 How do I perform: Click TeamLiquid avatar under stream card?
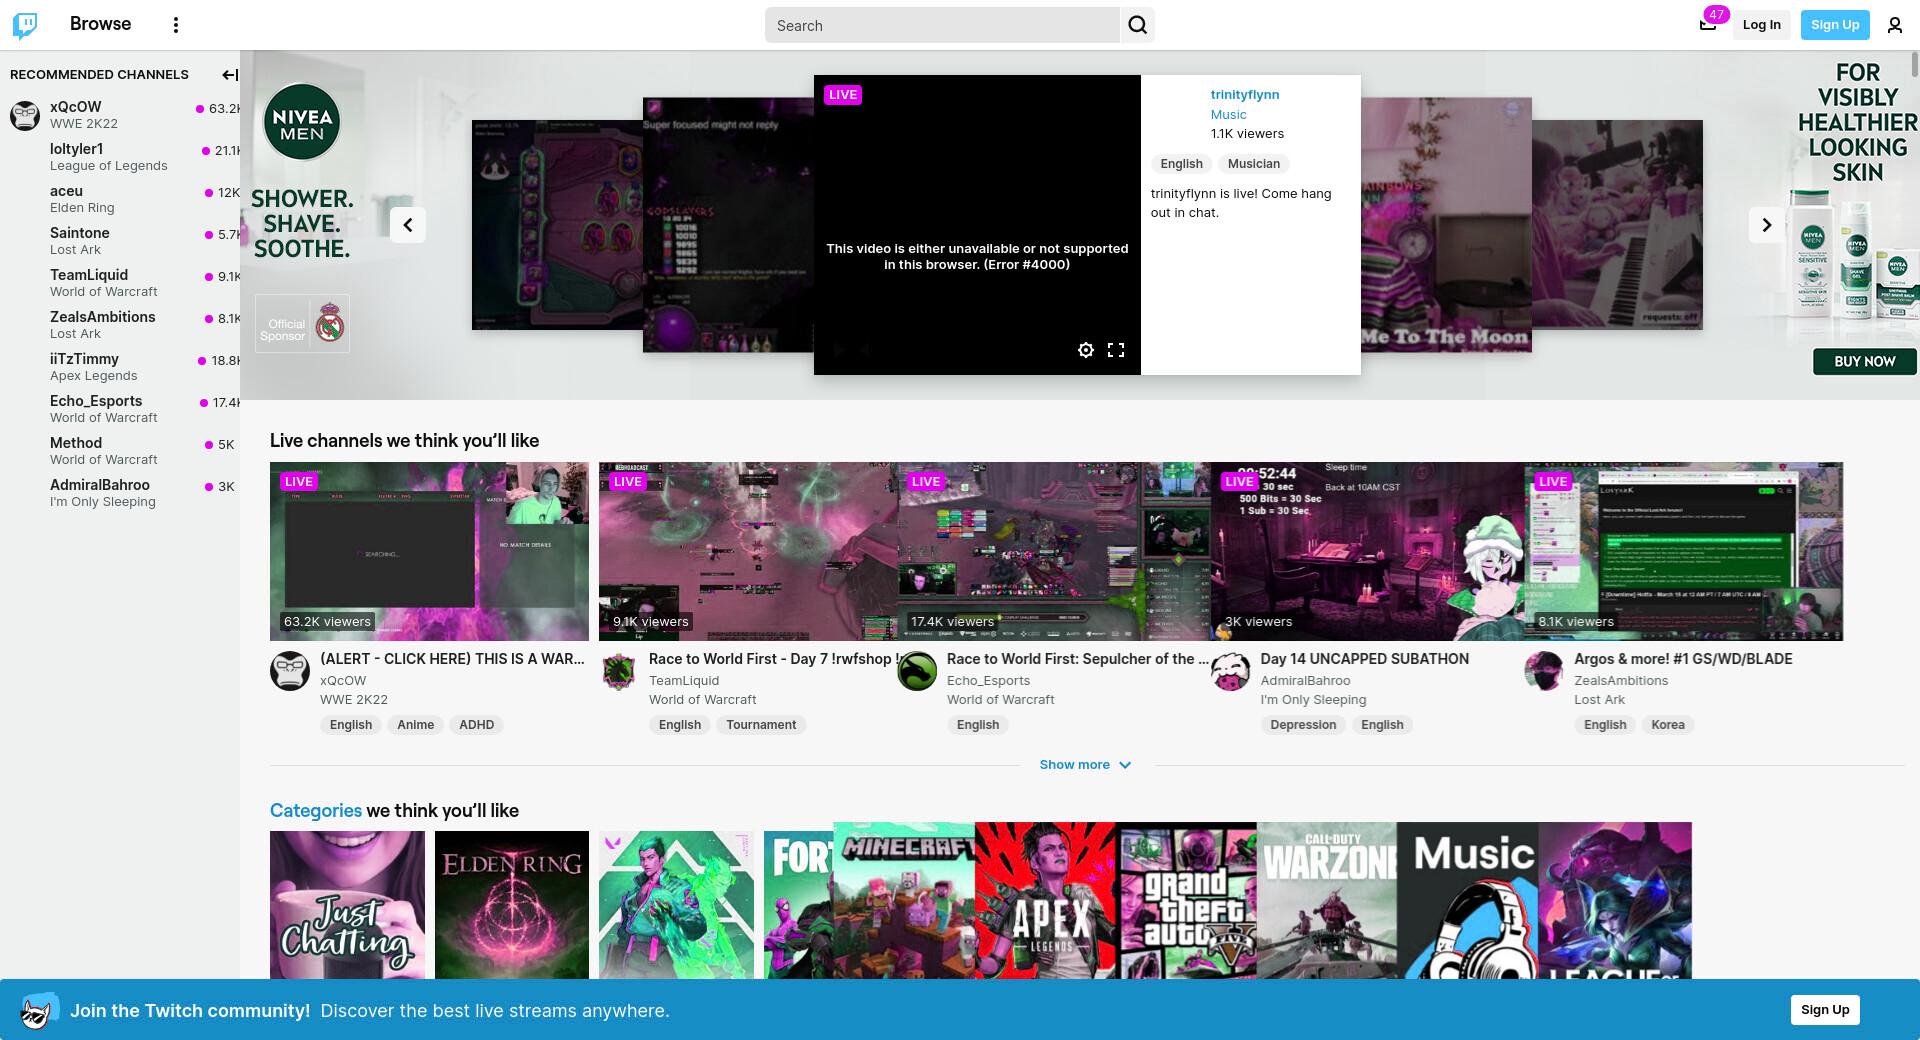[619, 671]
